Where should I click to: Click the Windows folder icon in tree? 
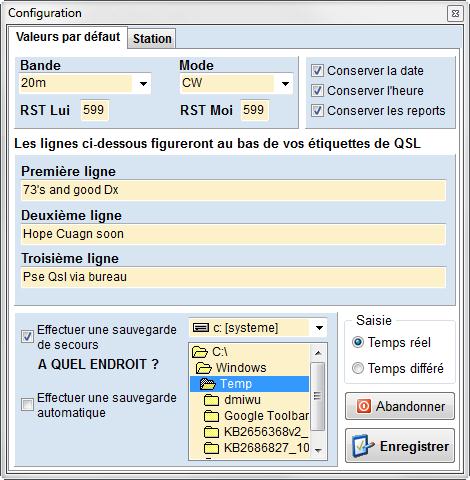pyautogui.click(x=204, y=368)
